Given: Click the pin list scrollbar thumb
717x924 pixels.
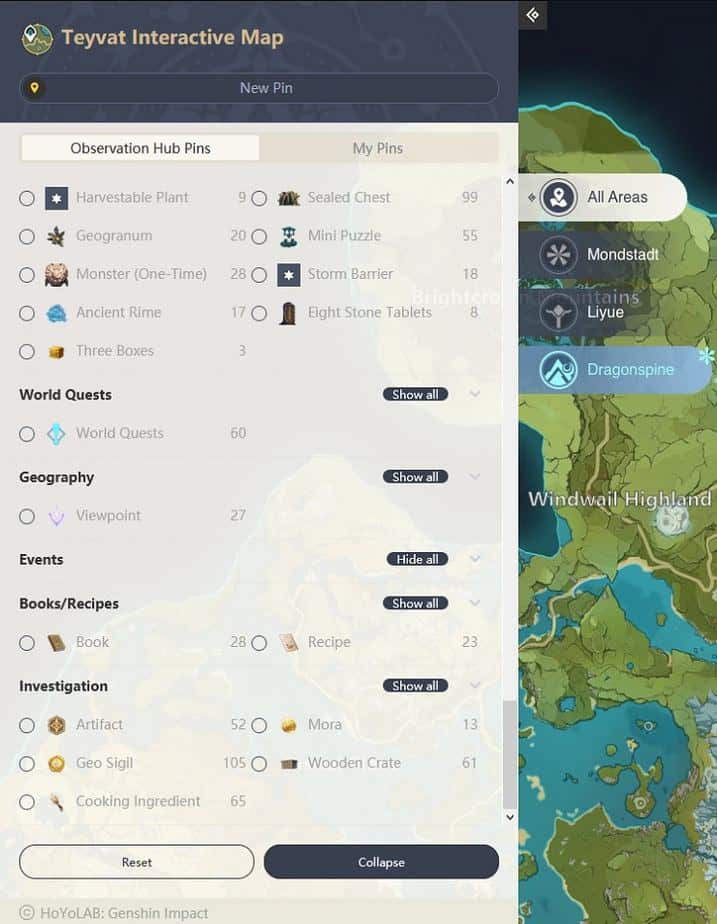Looking at the screenshot, I should point(510,755).
